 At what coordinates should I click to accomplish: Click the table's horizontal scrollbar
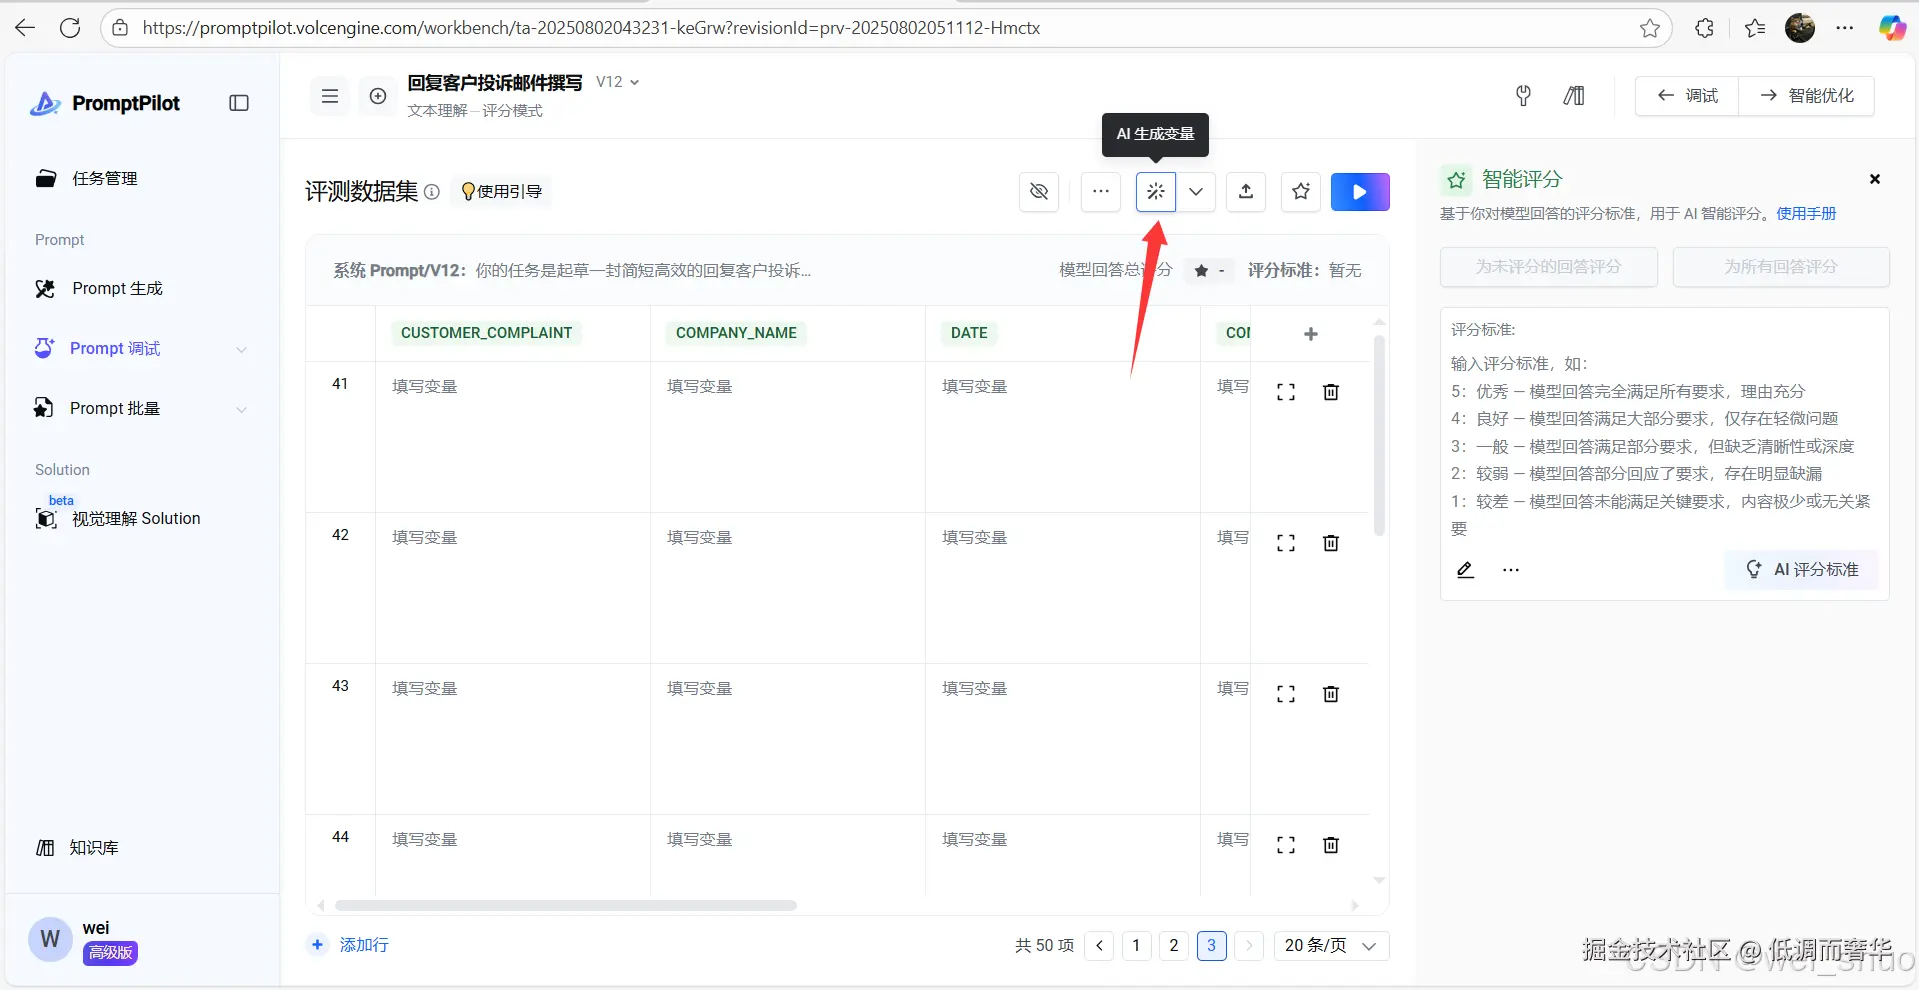coord(566,906)
